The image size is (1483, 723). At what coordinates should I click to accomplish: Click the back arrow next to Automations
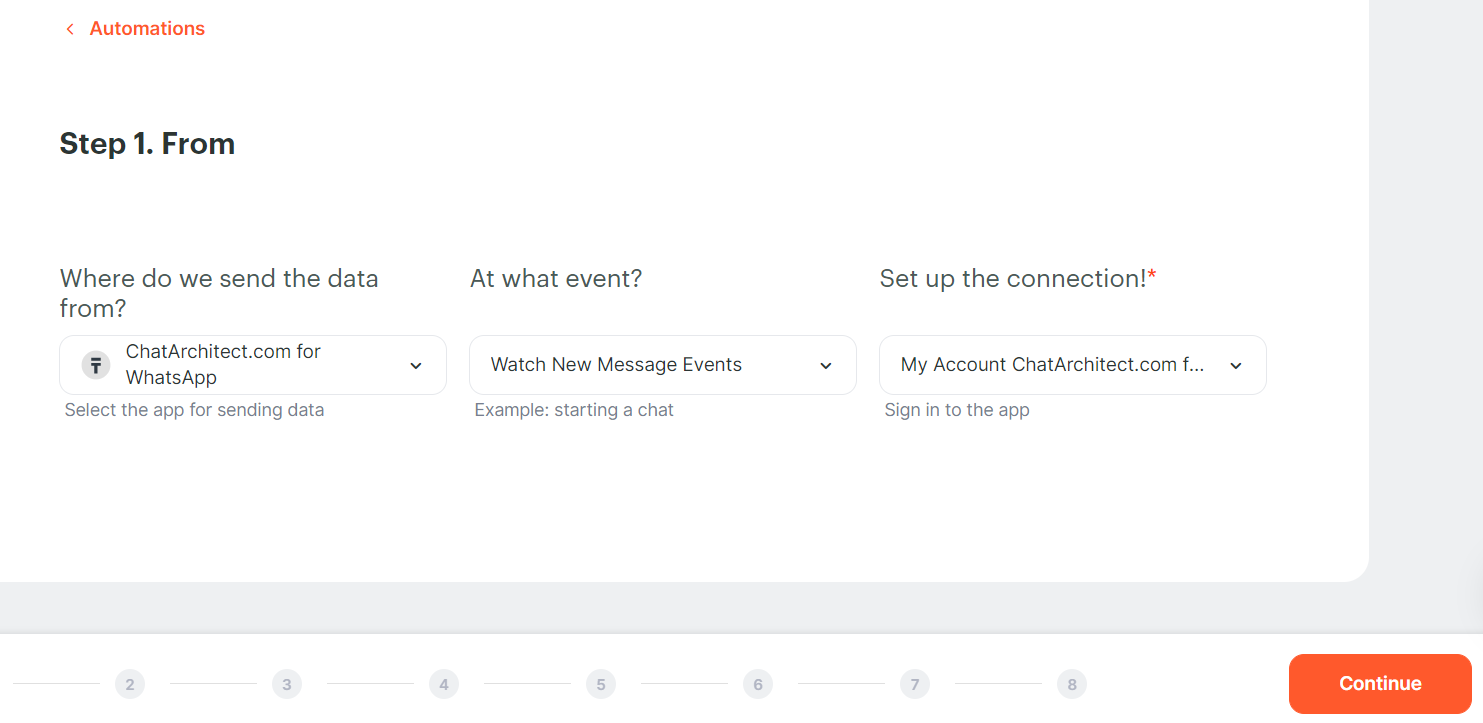tap(69, 29)
